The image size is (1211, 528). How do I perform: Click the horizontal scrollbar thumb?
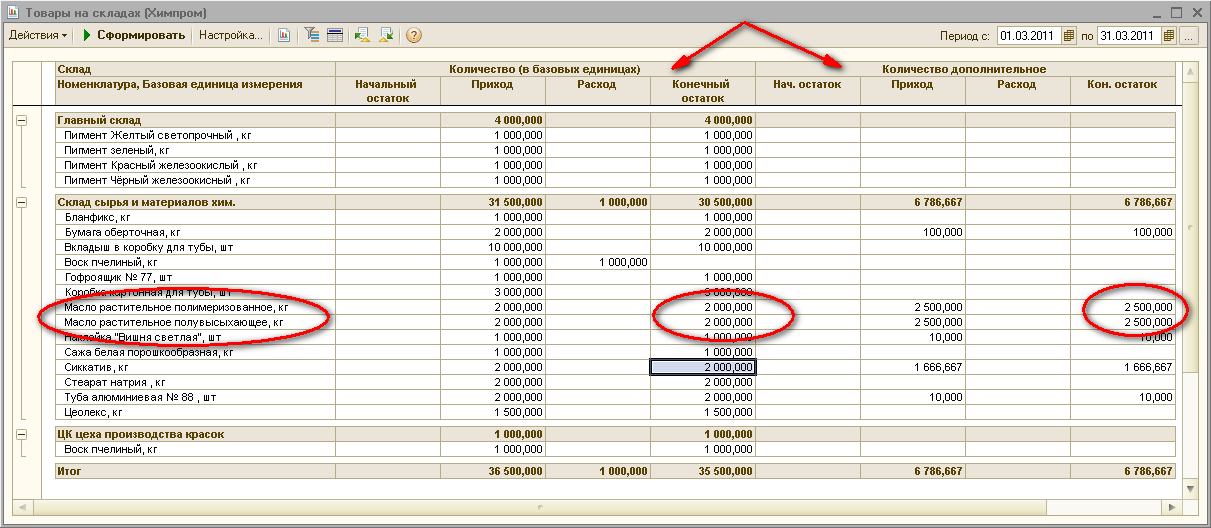[x=540, y=507]
